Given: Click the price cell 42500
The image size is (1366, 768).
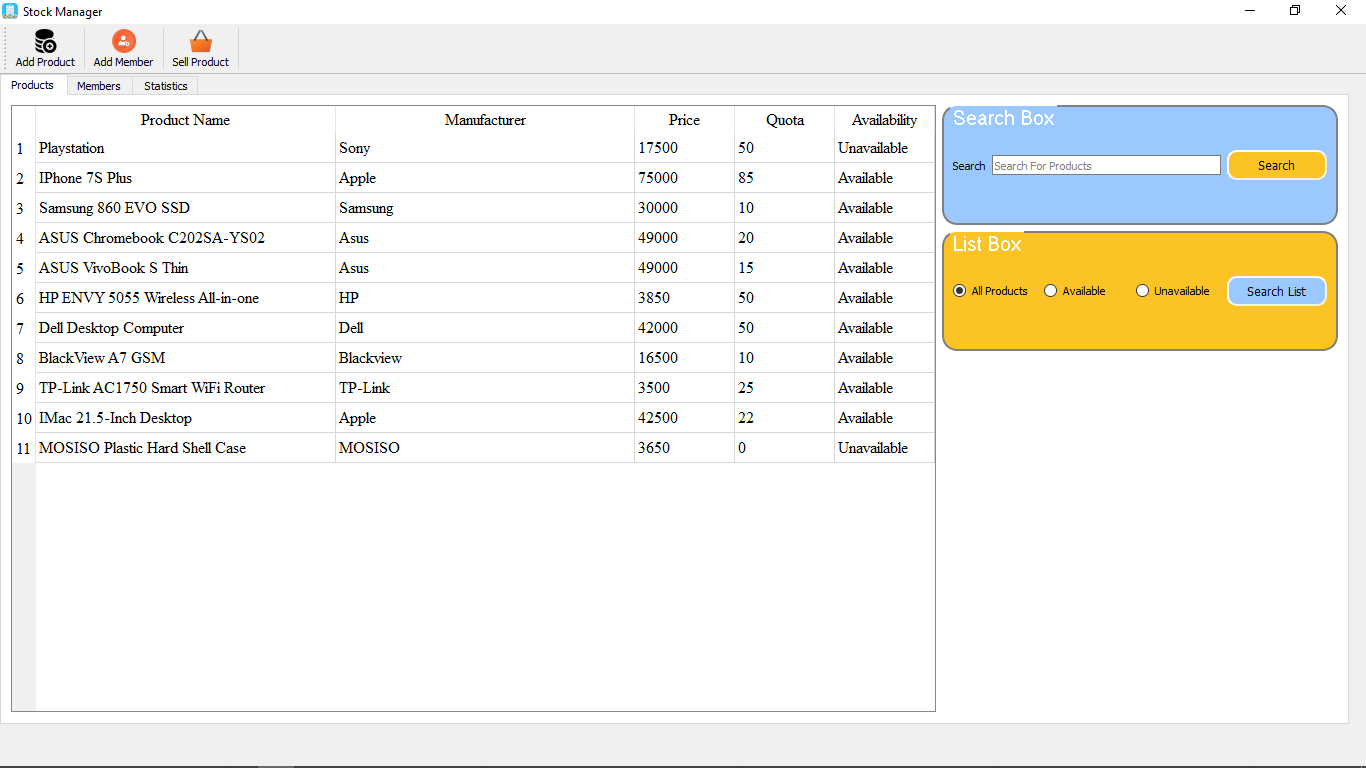Looking at the screenshot, I should coord(685,418).
